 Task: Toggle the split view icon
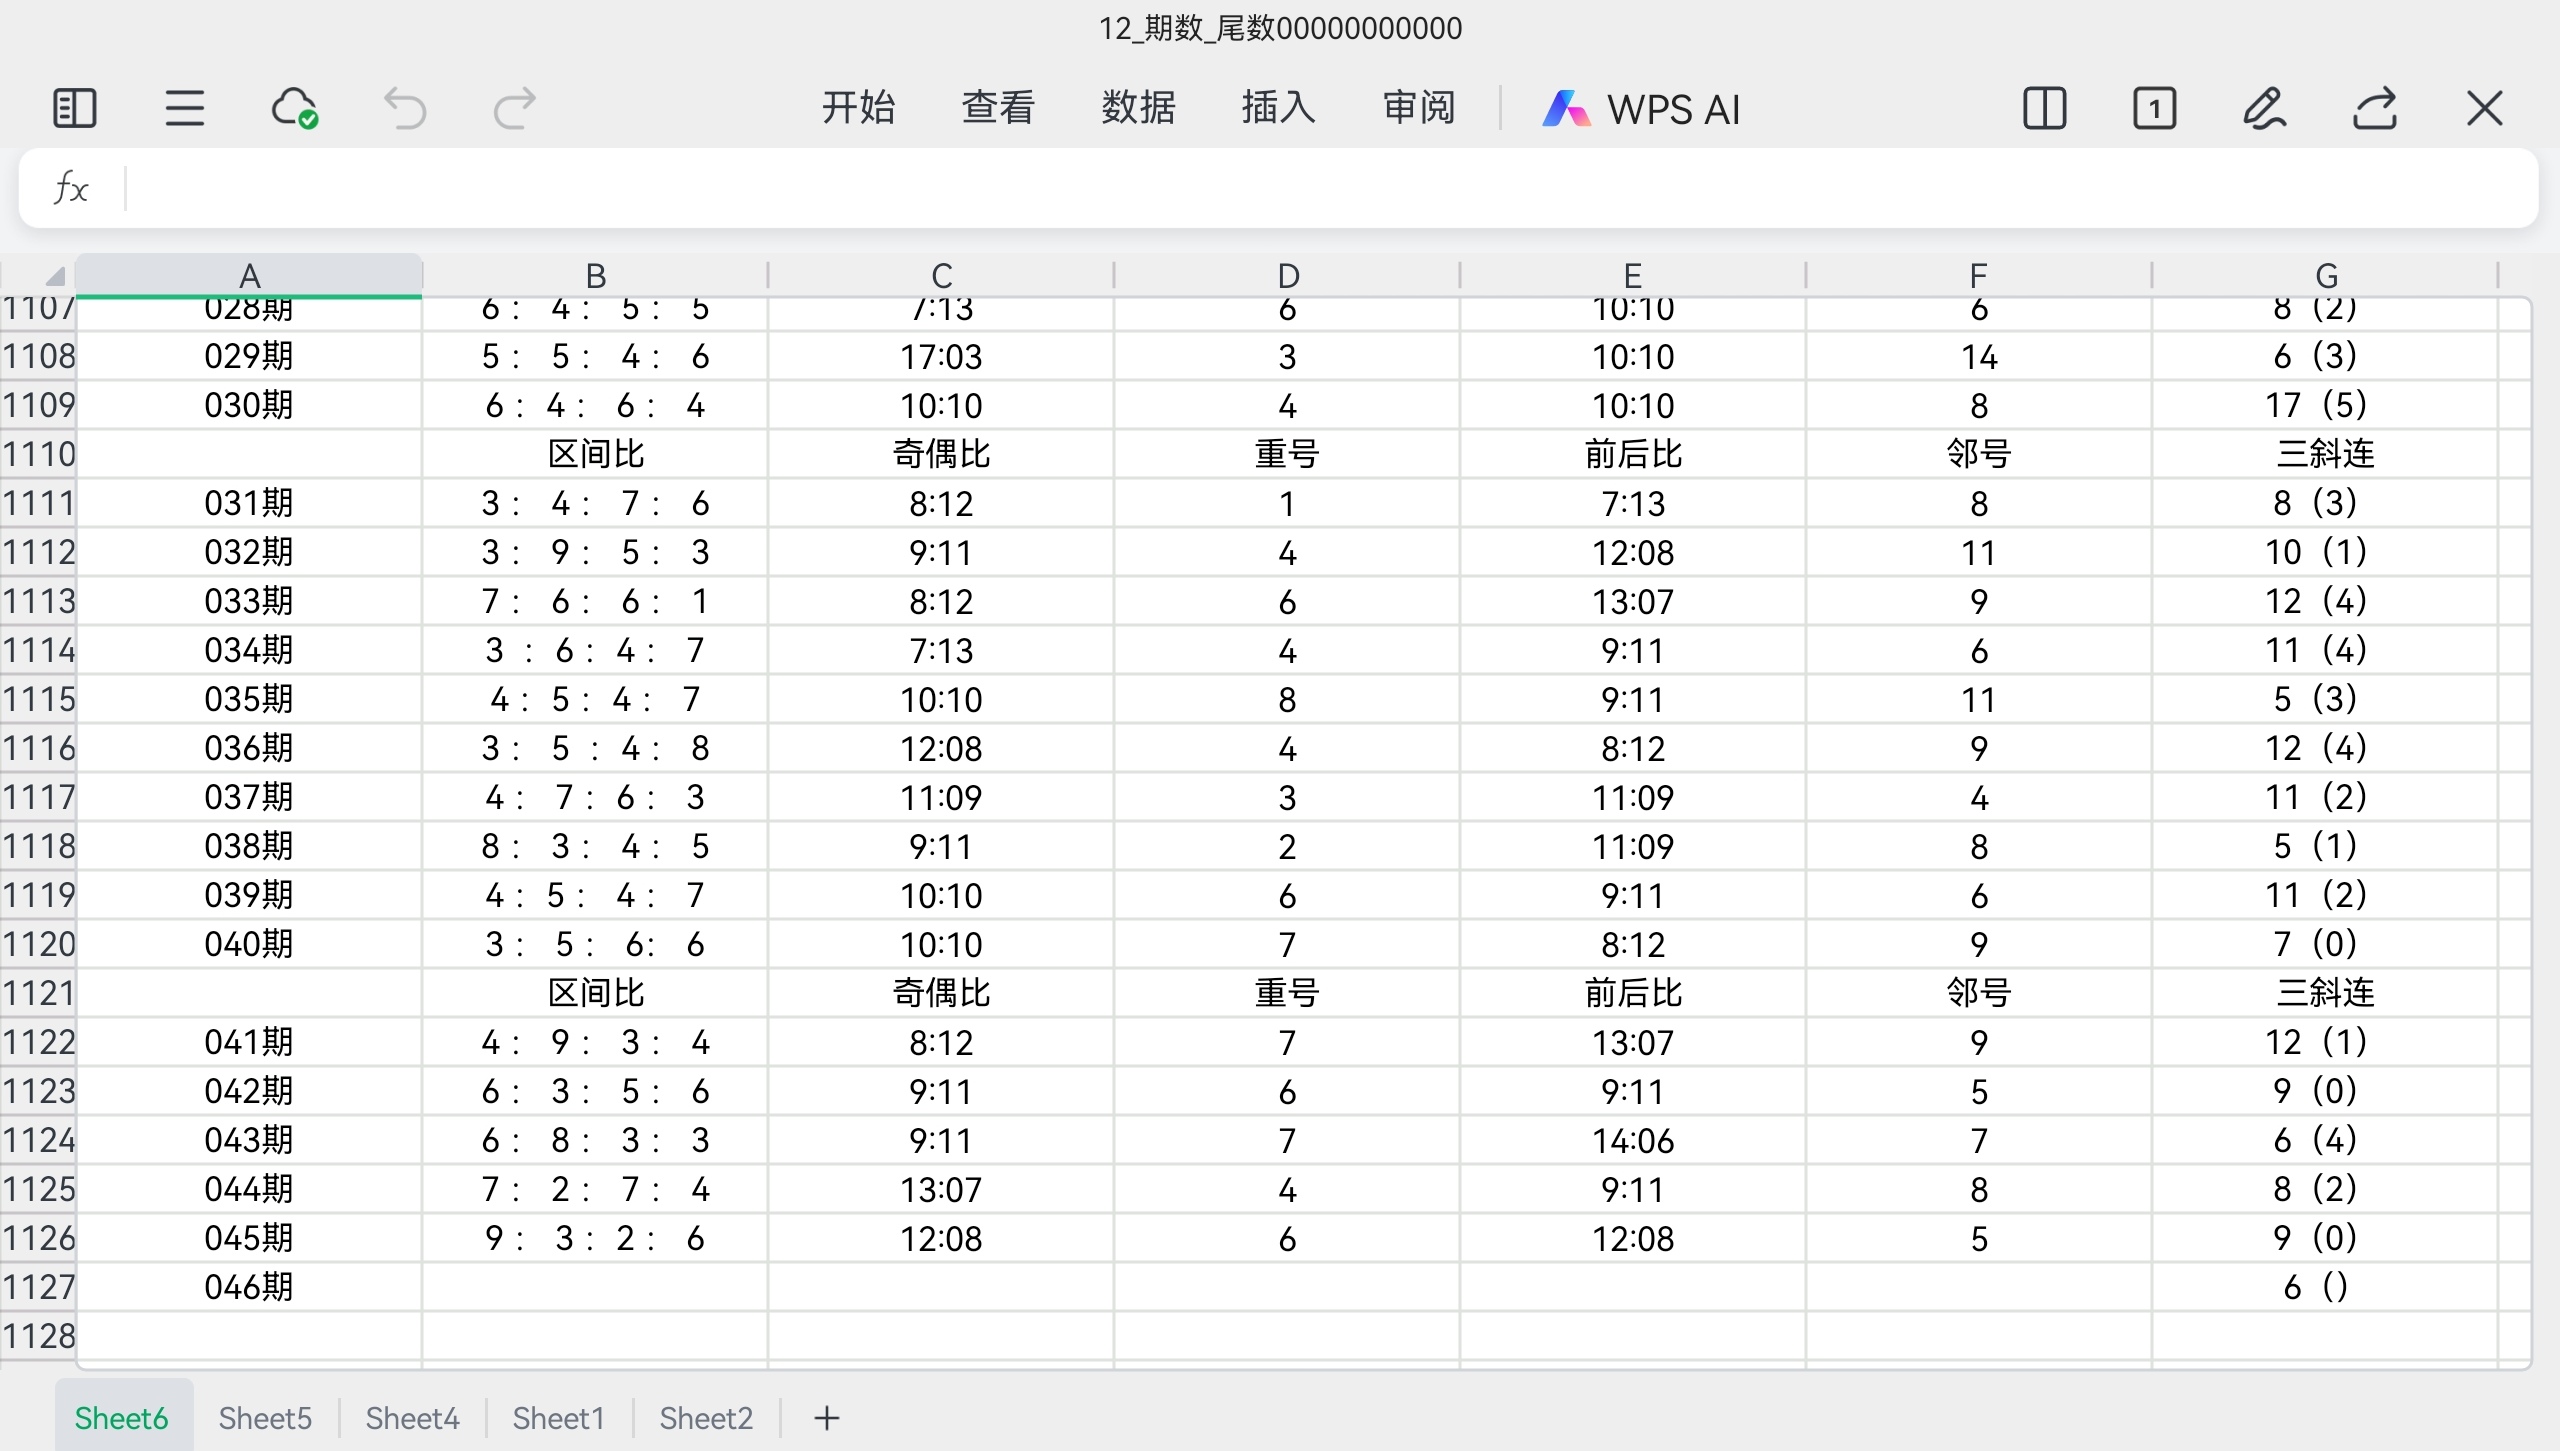pyautogui.click(x=2044, y=108)
